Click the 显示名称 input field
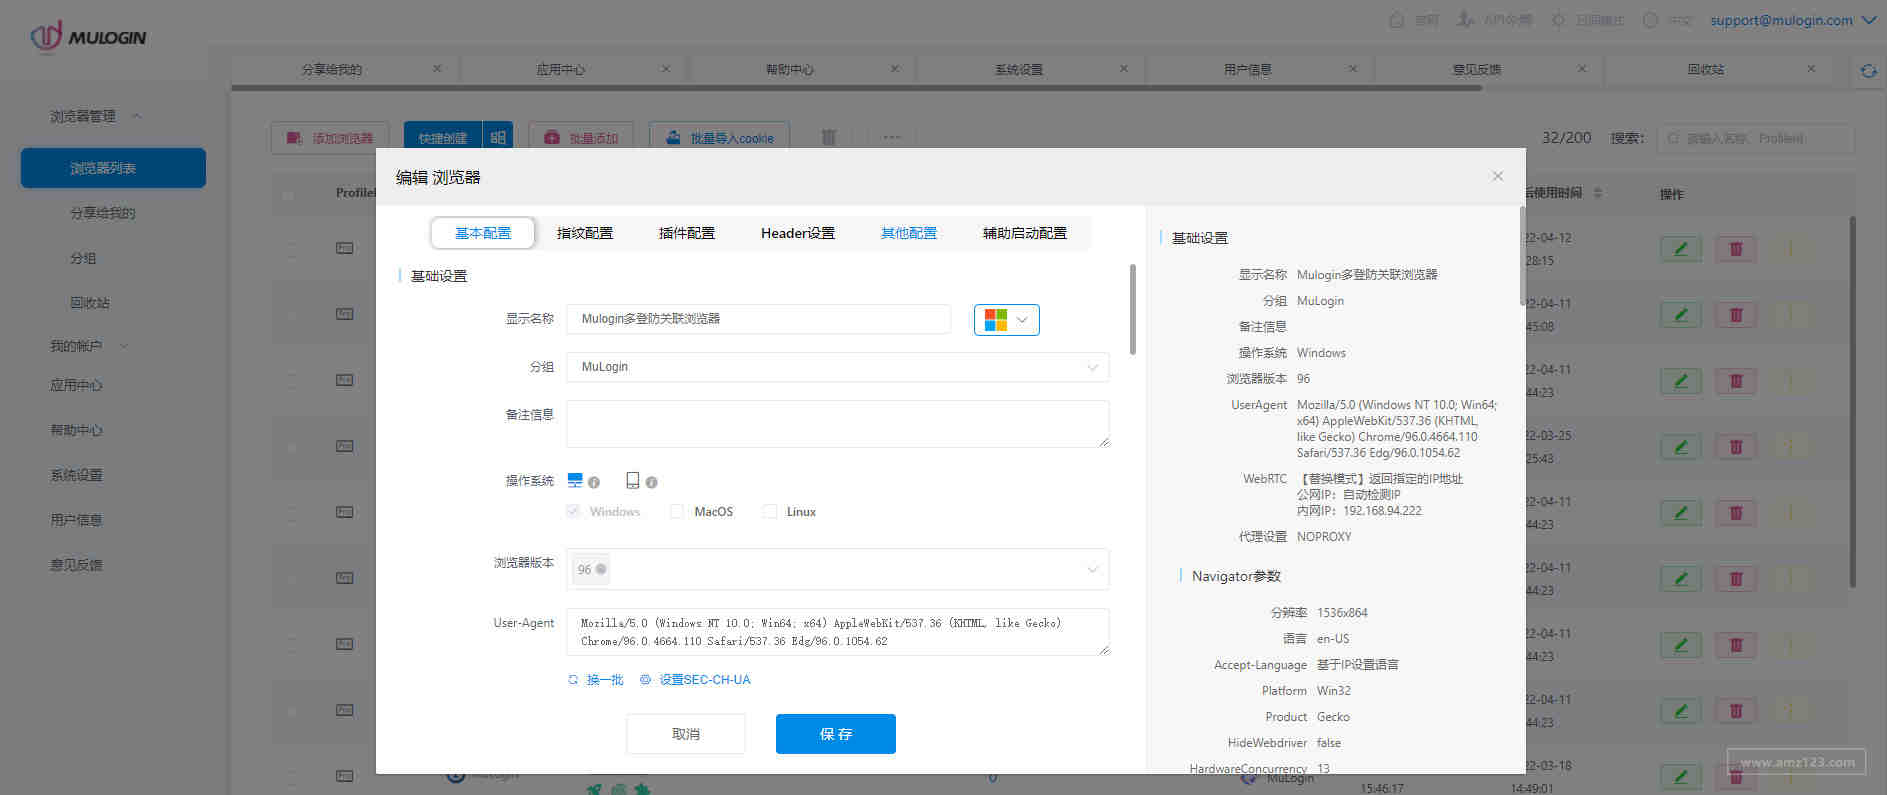The image size is (1887, 795). tap(758, 319)
